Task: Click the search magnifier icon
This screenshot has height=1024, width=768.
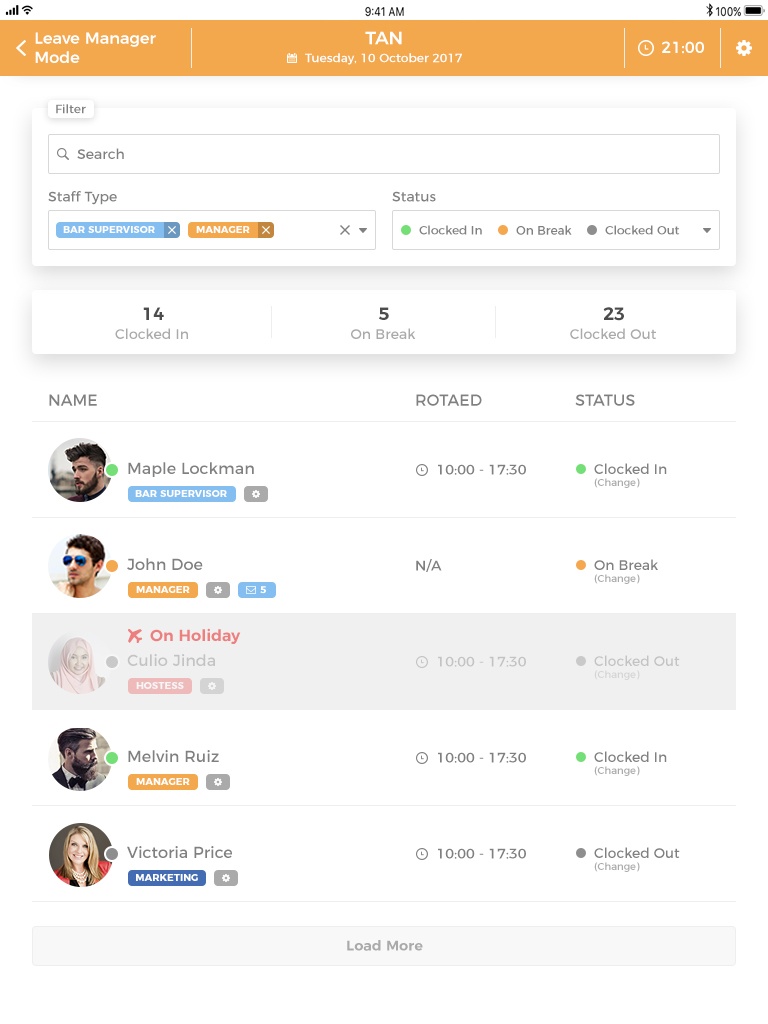Action: 63,154
